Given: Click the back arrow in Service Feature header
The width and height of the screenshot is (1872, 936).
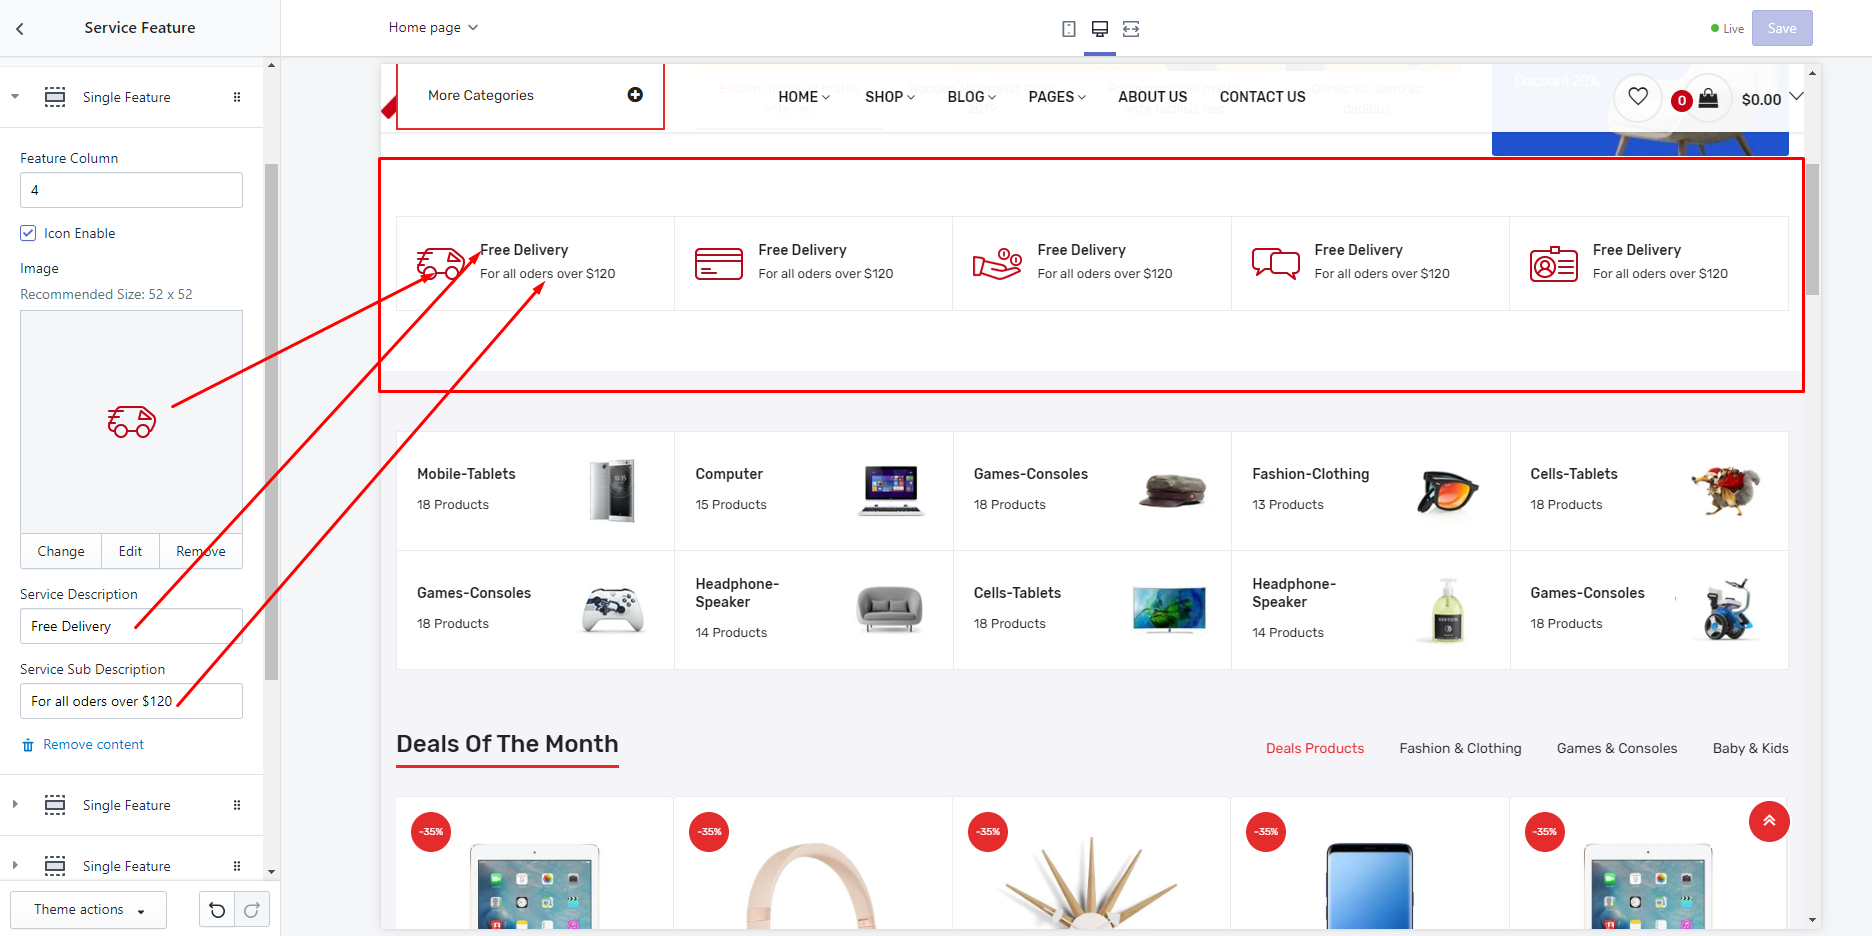Looking at the screenshot, I should (x=20, y=29).
